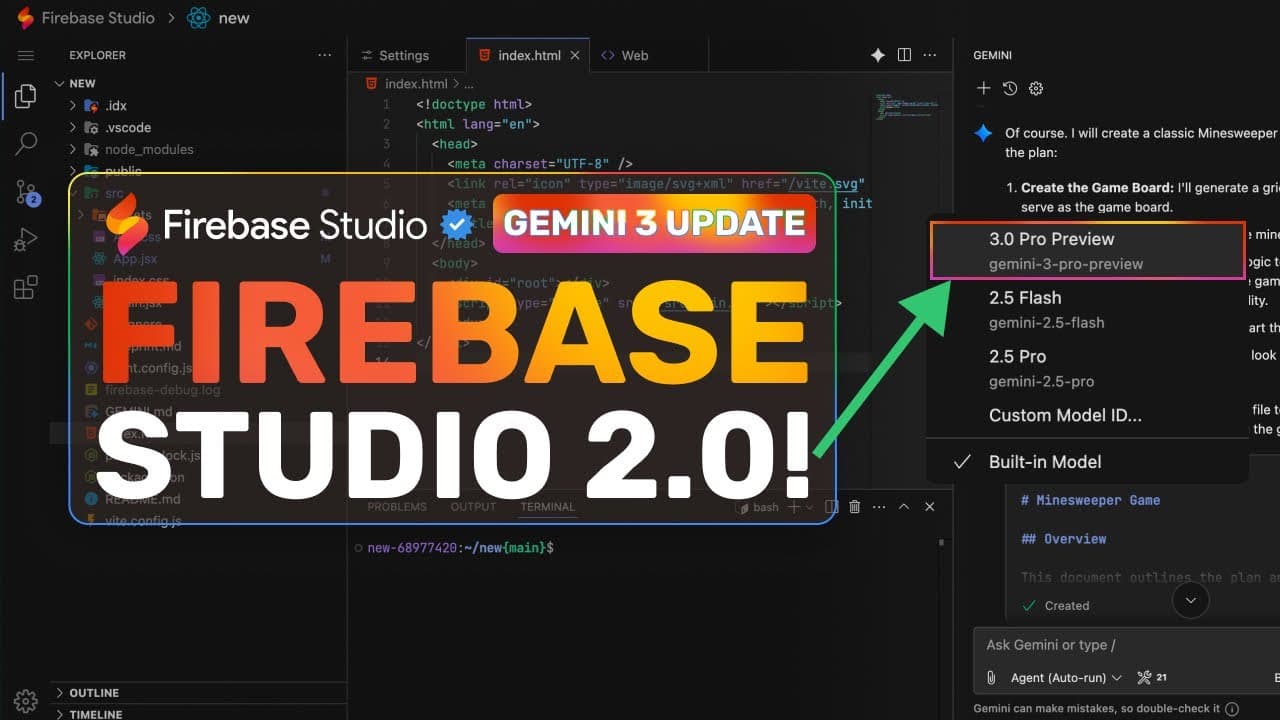Kill terminal with the trash icon
Screen dimensions: 1280x720
854,507
